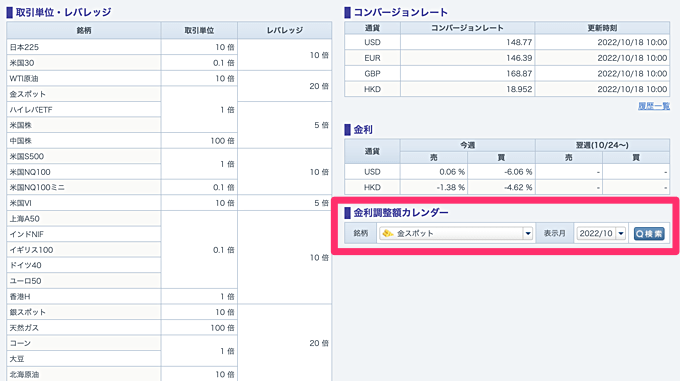Click the 中国株 row
Image resolution: width=680 pixels, height=381 pixels.
coord(84,141)
